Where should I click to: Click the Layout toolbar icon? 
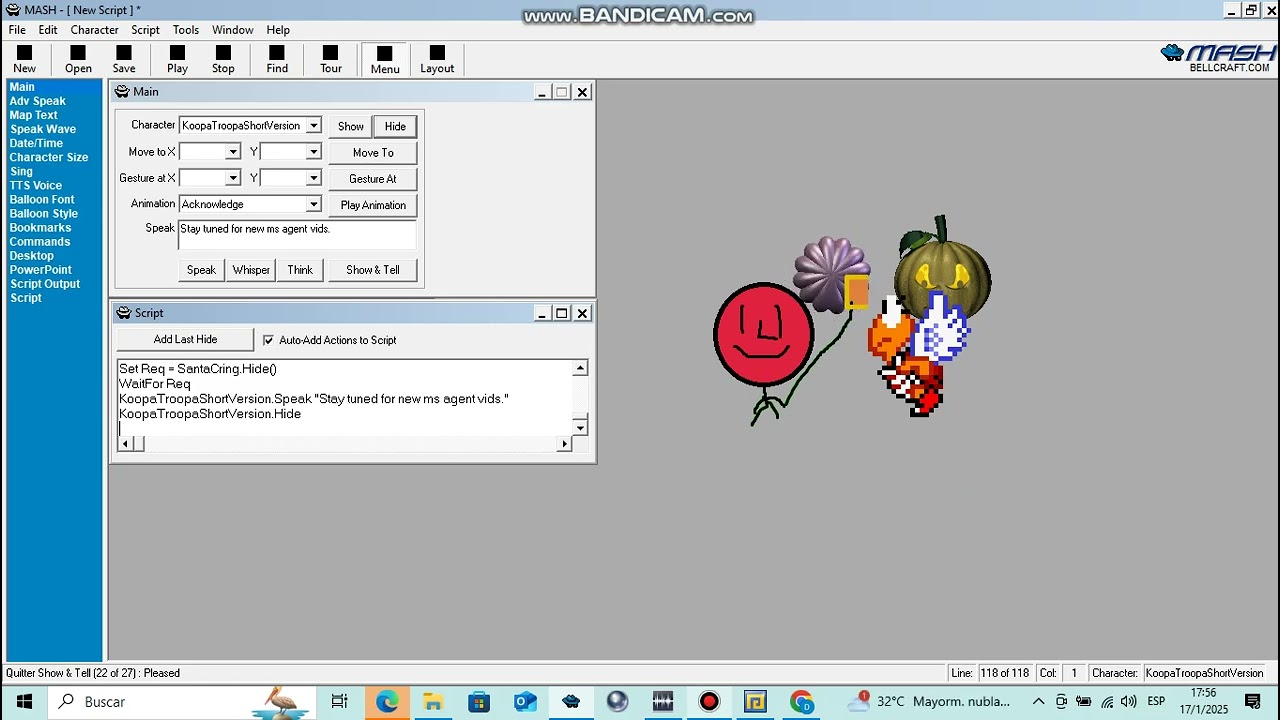pos(437,59)
